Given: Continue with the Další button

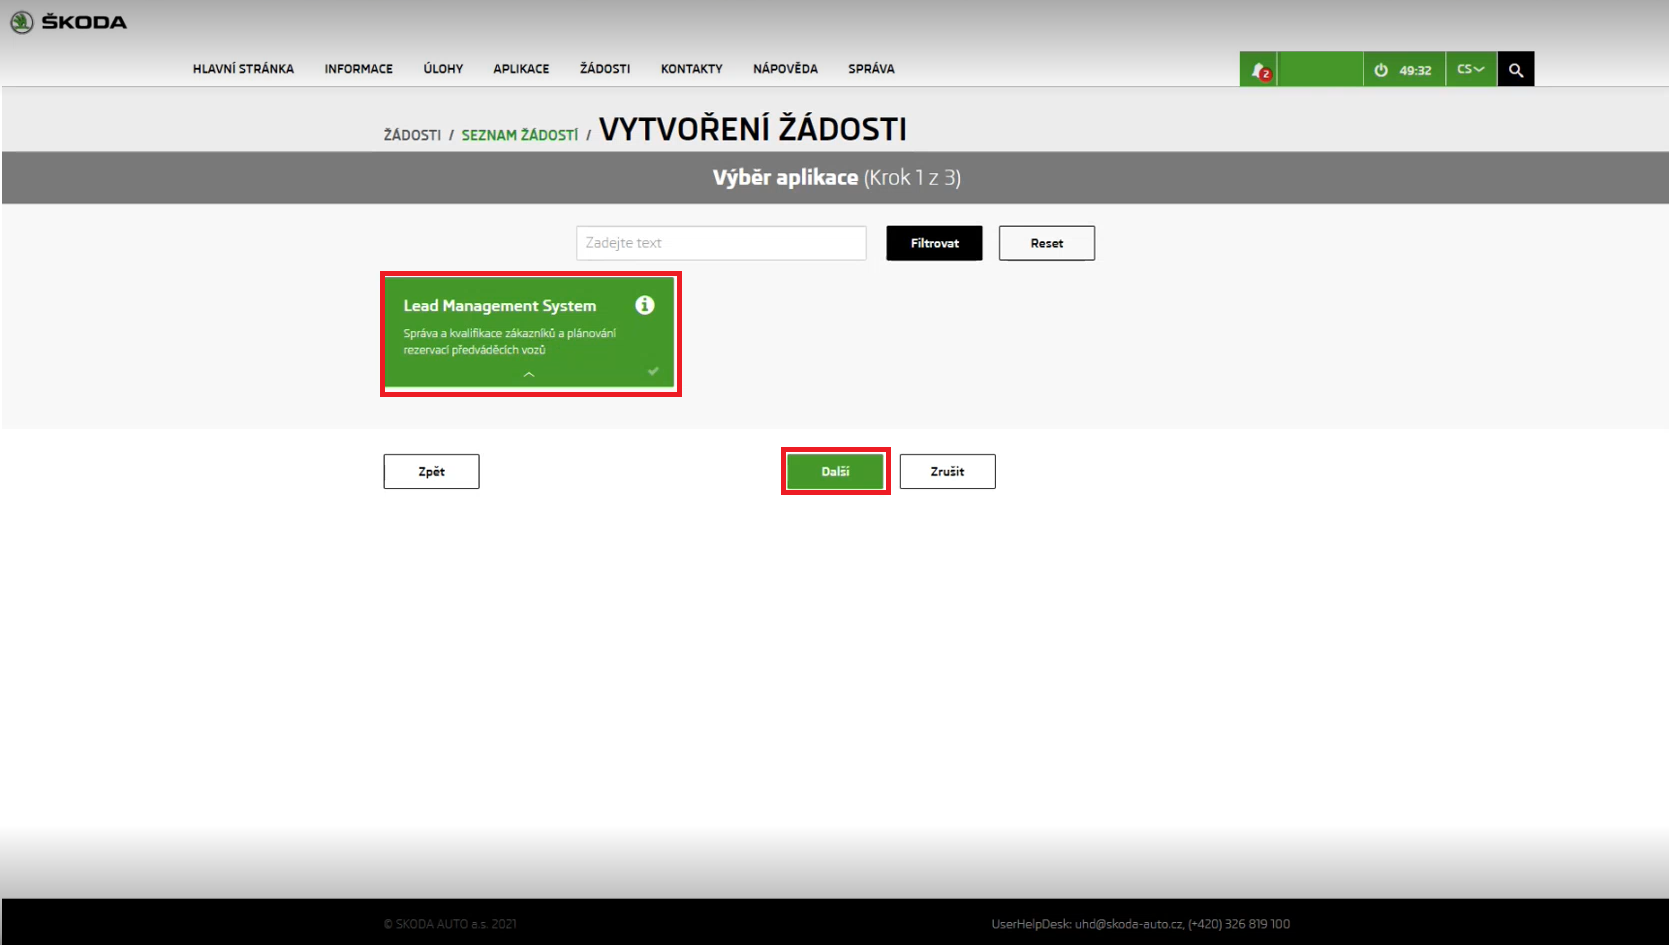Looking at the screenshot, I should (835, 471).
